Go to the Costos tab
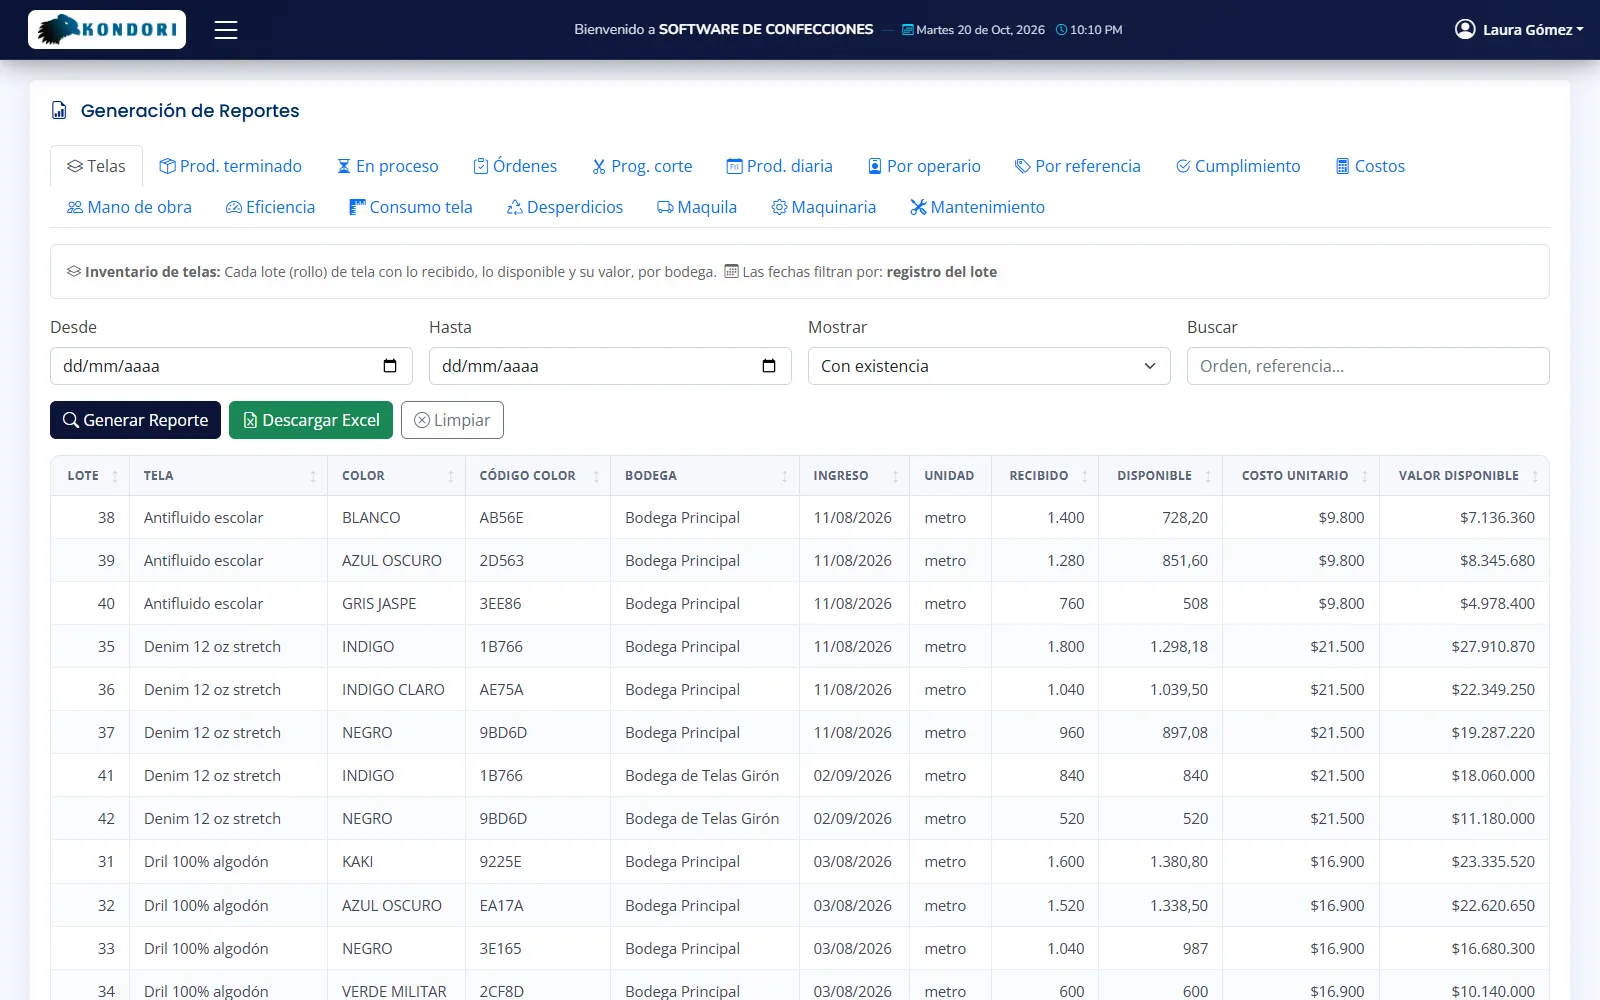This screenshot has height=1000, width=1600. (1370, 166)
